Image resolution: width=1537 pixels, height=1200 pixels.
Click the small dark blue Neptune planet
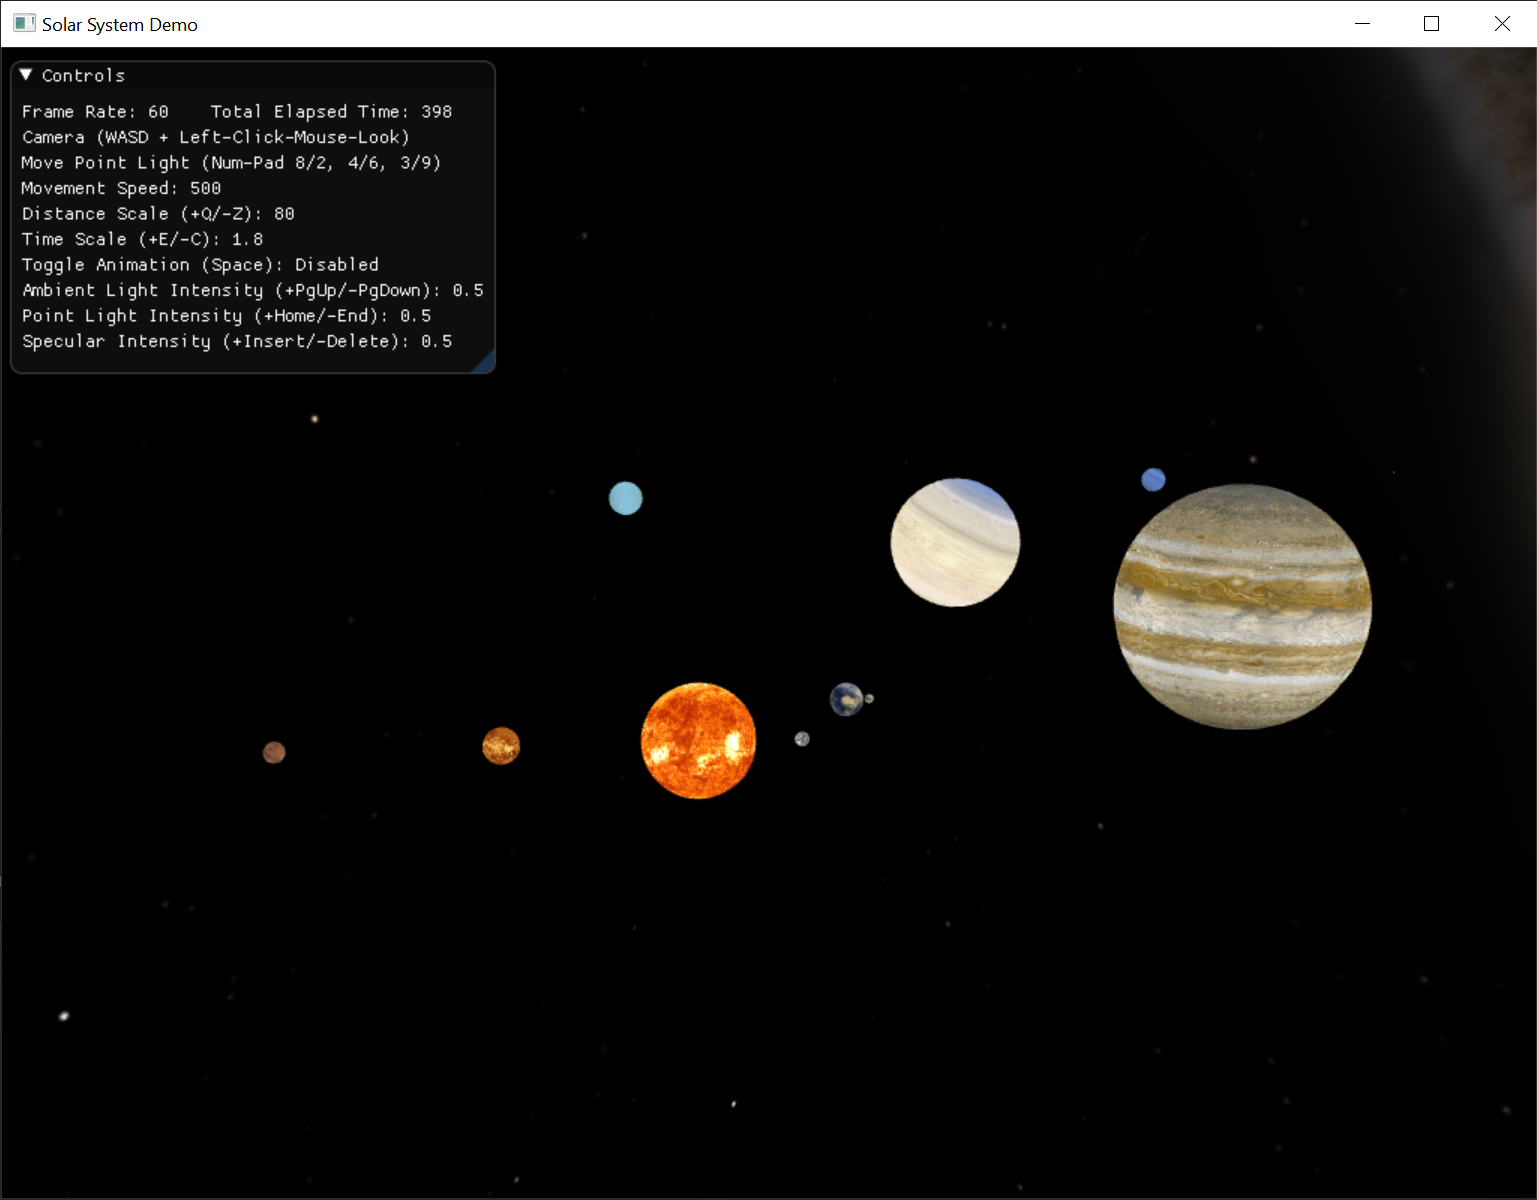(x=1153, y=480)
